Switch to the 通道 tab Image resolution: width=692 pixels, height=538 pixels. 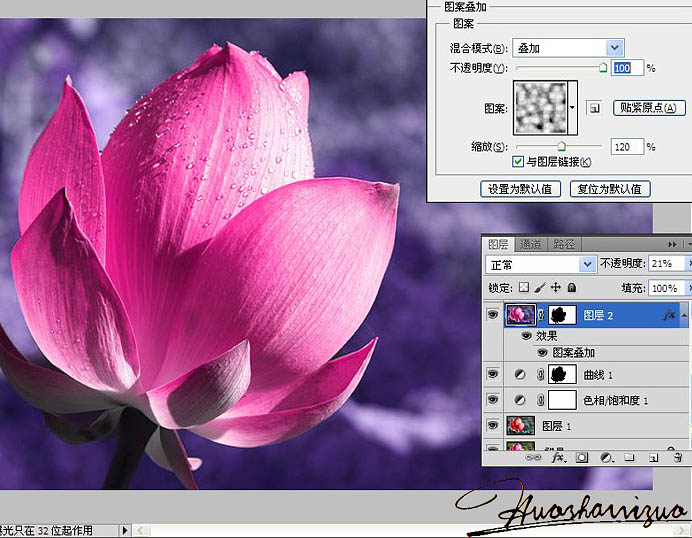coord(530,244)
